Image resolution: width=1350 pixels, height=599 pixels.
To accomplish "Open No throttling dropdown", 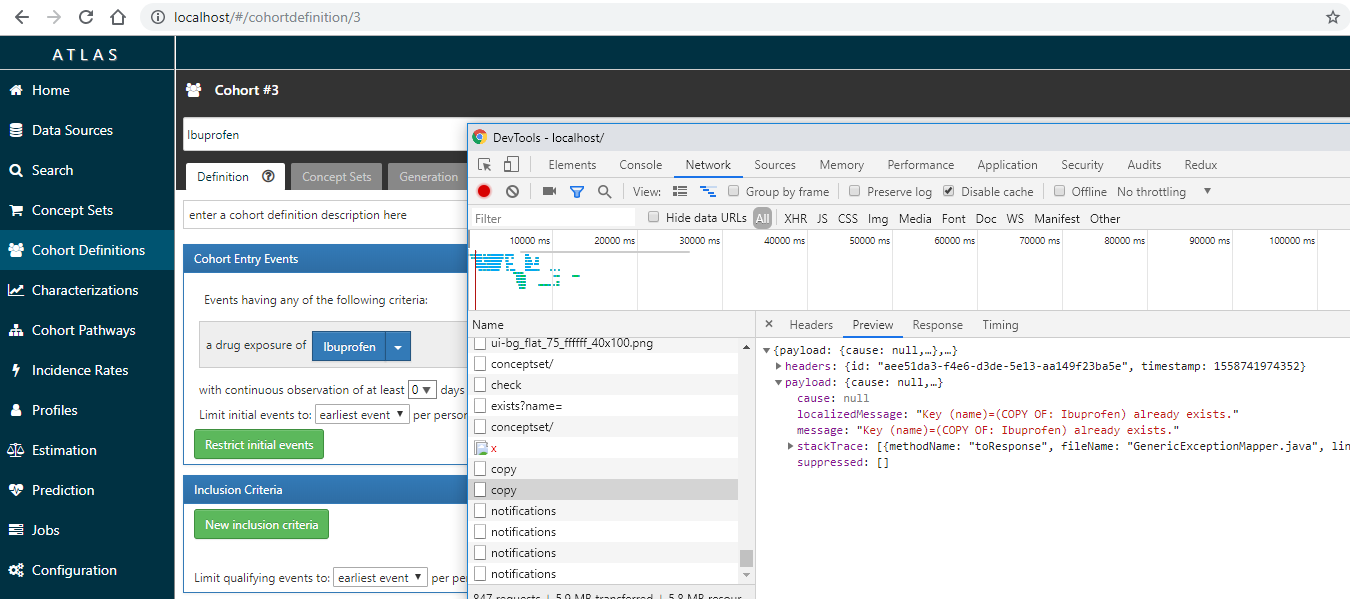I will (x=1164, y=191).
